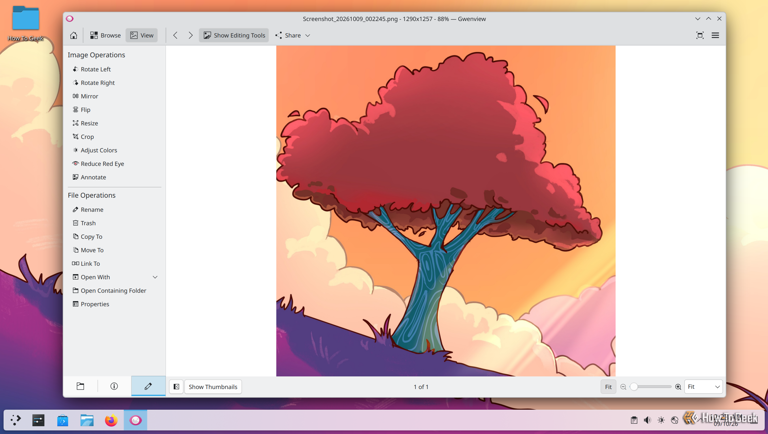Open the Share dropdown
The height and width of the screenshot is (434, 768).
pos(292,35)
